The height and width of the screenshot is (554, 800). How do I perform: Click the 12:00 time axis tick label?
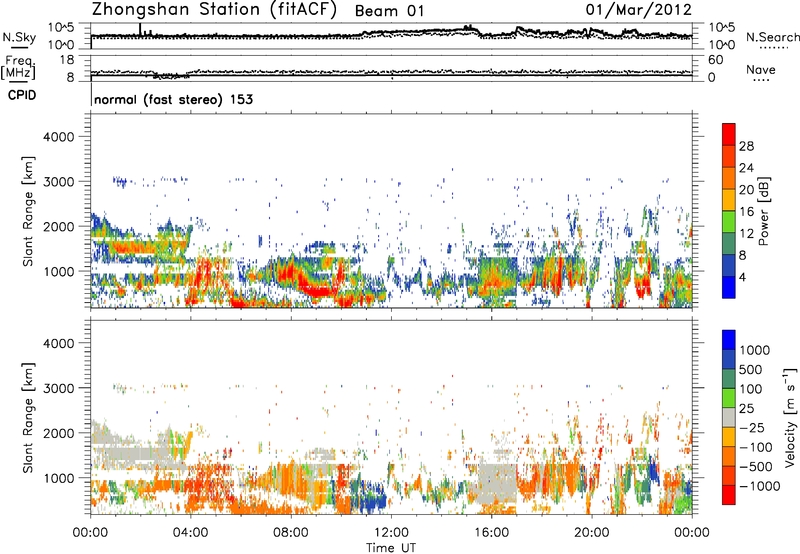391,533
